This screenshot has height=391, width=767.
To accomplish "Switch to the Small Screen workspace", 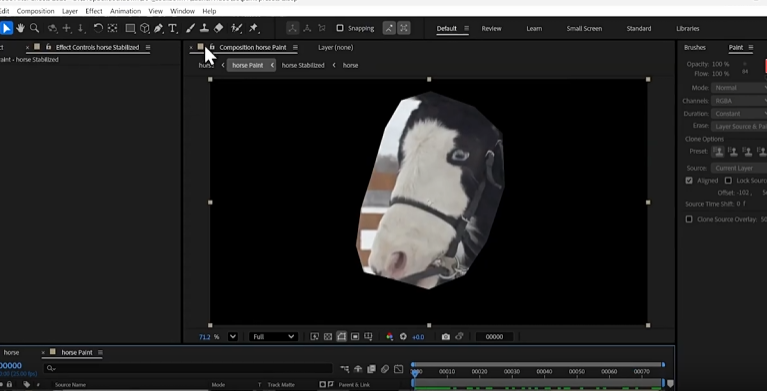I will [584, 28].
